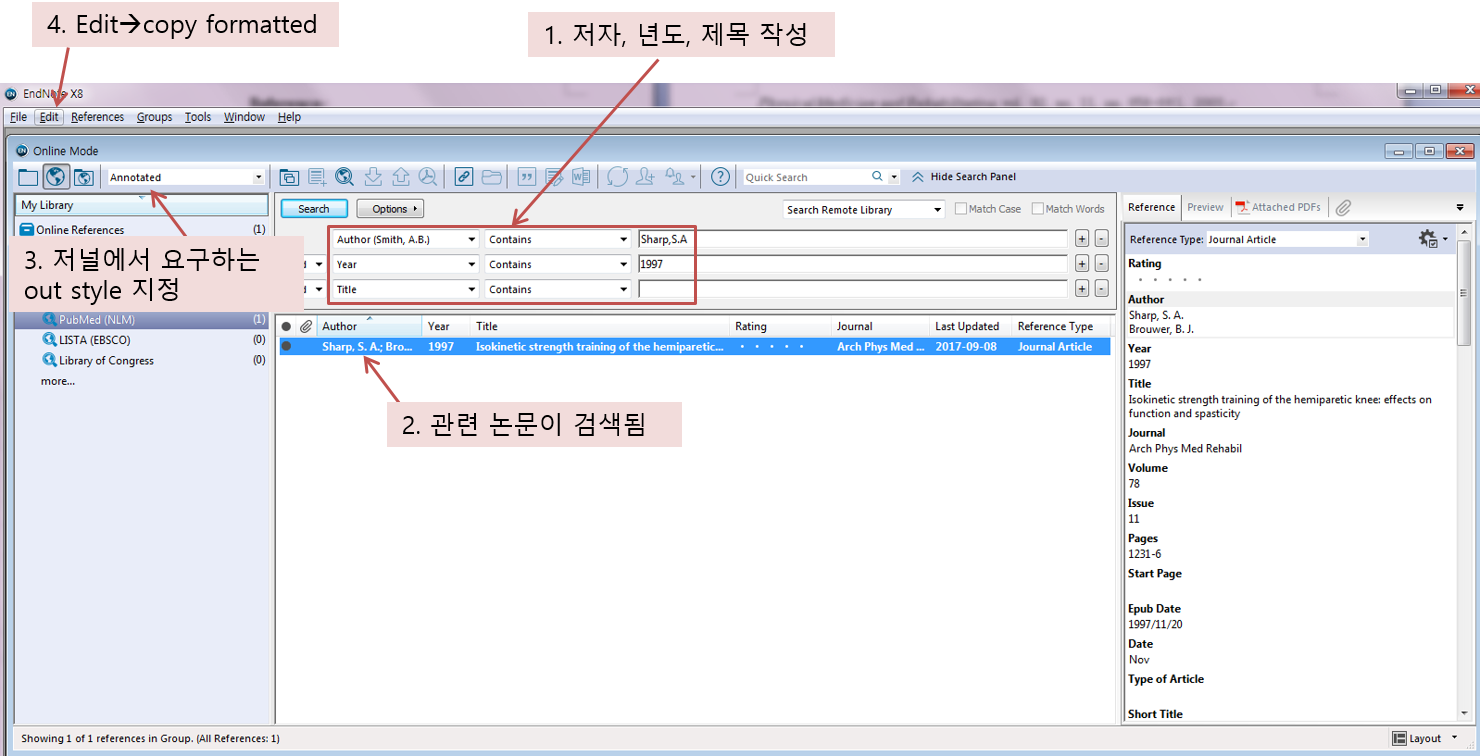Open the References menu
The image size is (1480, 756).
coord(98,117)
